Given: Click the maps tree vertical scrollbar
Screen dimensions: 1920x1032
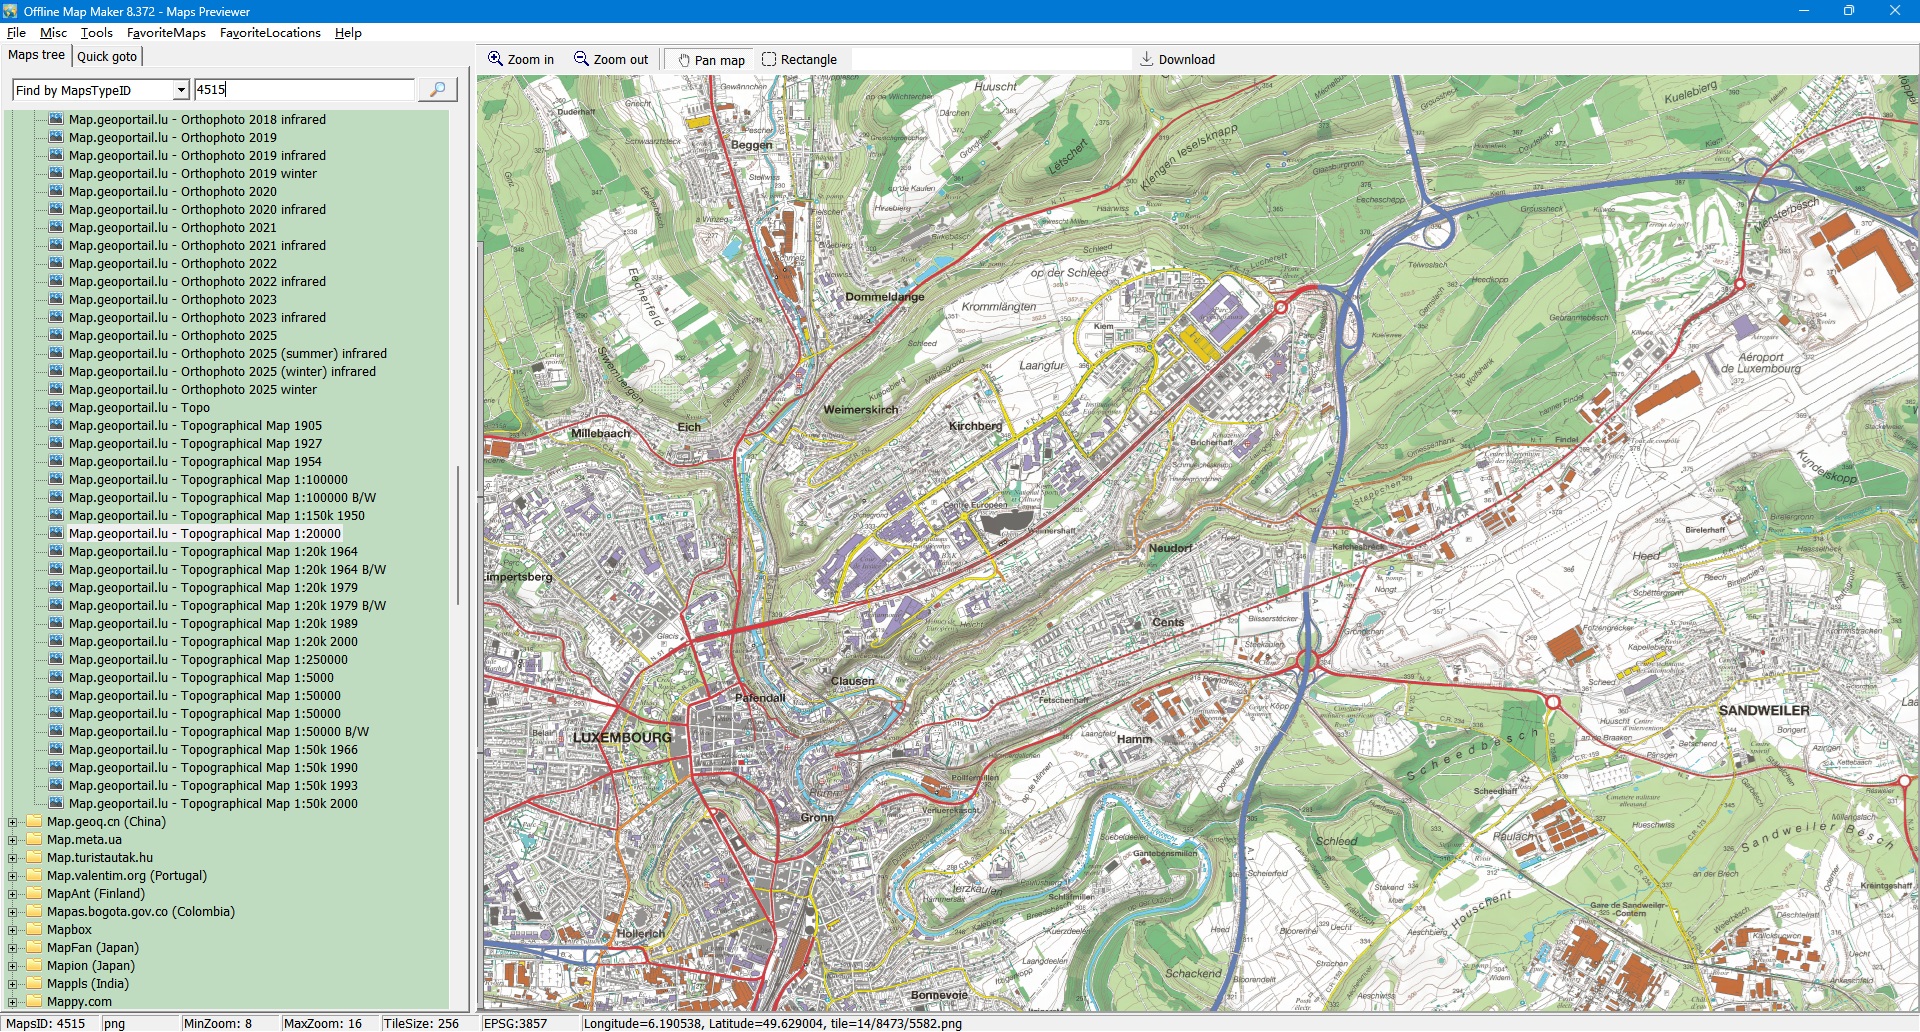Looking at the screenshot, I should [x=458, y=535].
